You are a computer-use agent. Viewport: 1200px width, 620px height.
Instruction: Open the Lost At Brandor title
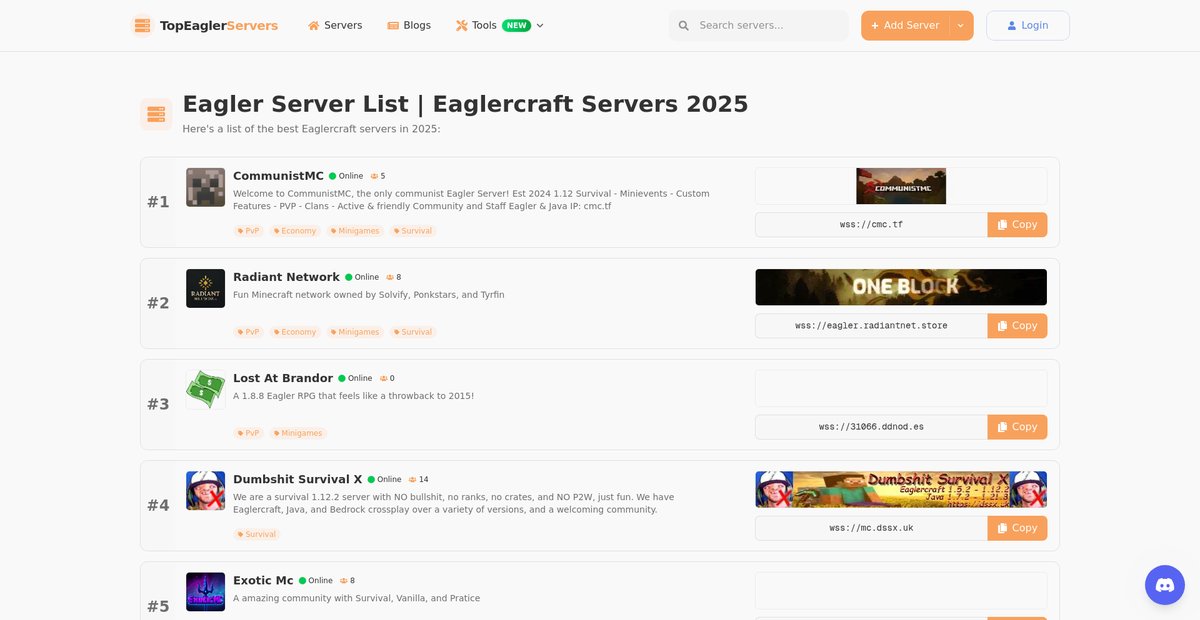click(x=283, y=378)
